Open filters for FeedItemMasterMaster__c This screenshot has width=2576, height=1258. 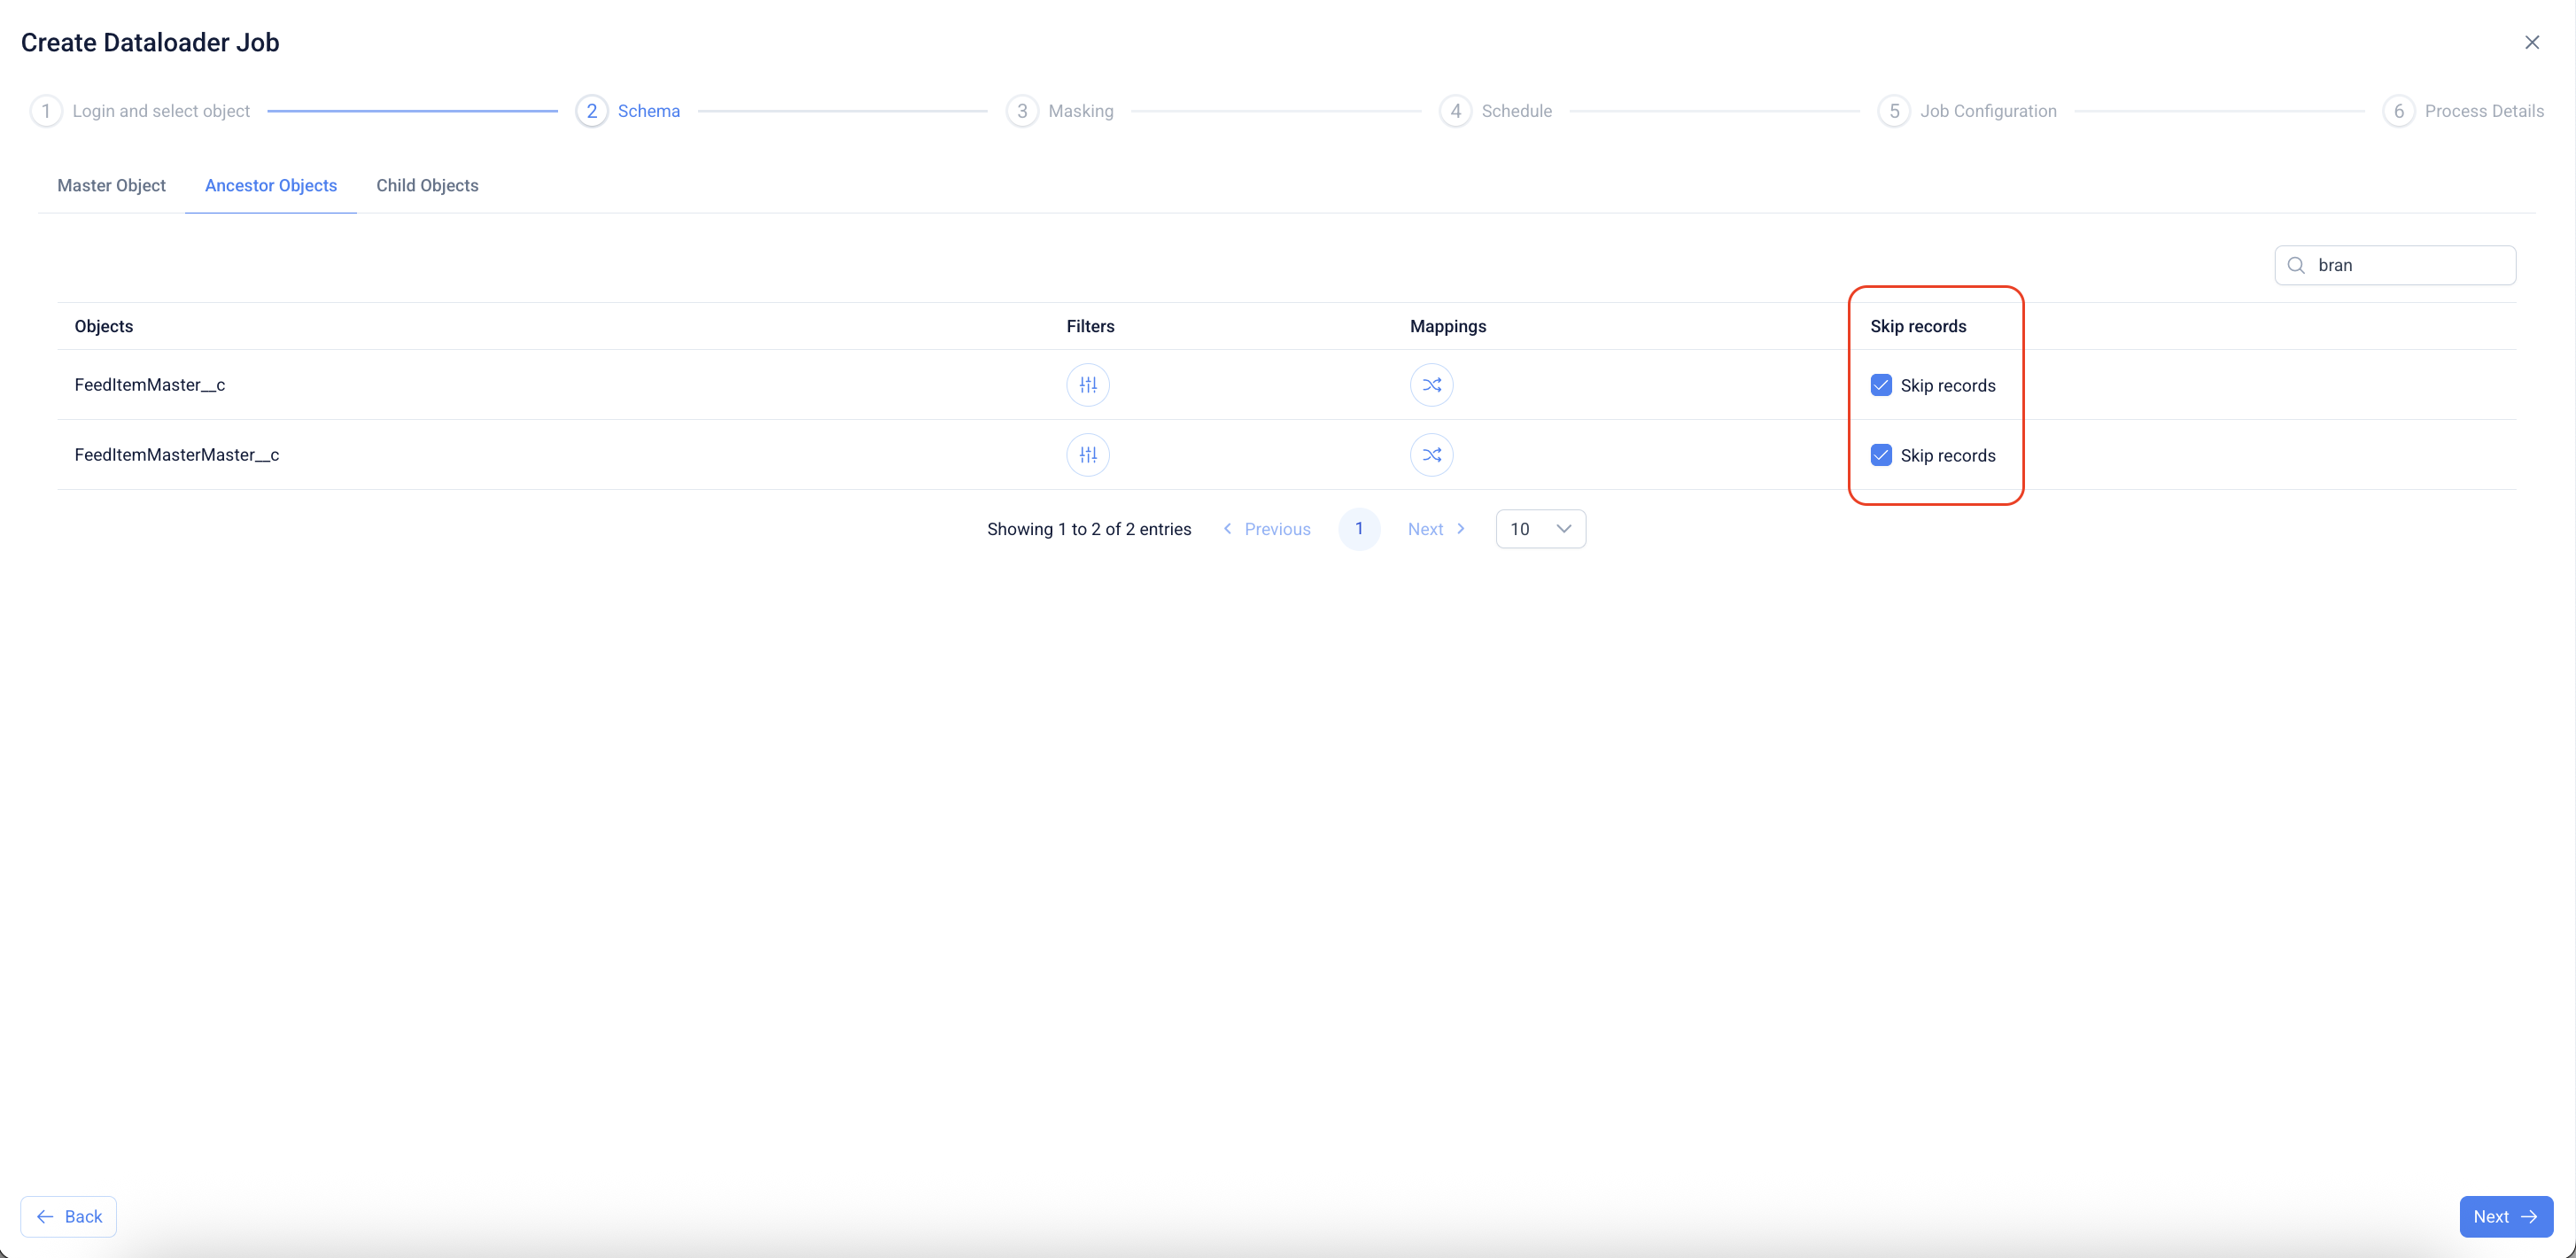[1088, 455]
